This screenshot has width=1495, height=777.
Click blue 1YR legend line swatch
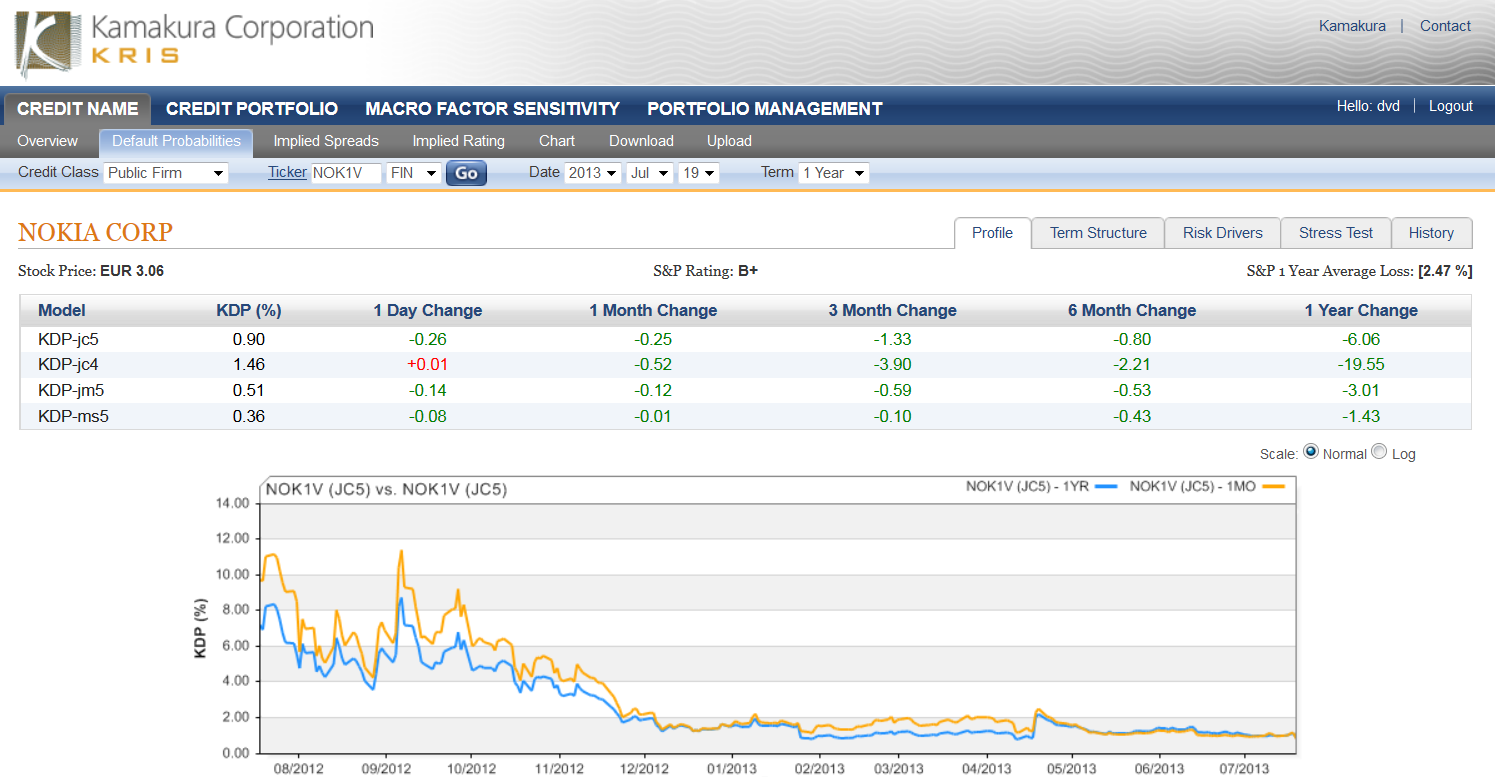1104,488
